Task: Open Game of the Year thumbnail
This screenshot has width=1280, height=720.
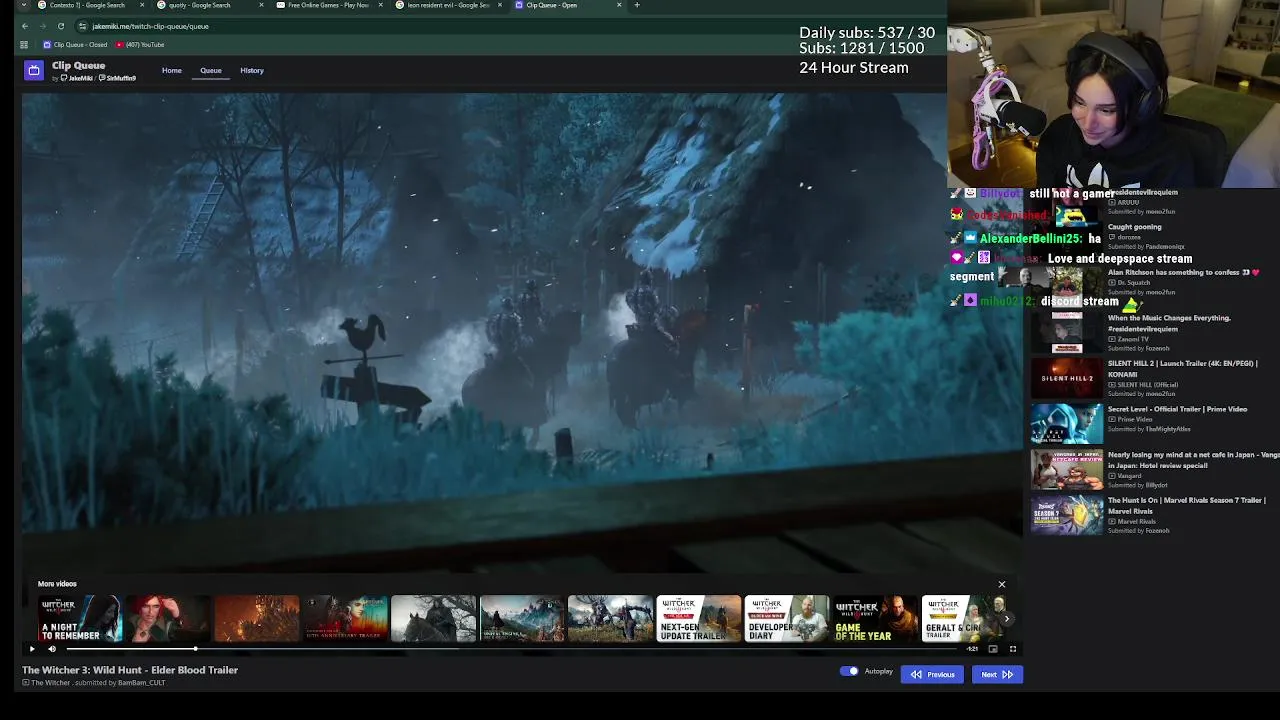Action: coord(875,619)
